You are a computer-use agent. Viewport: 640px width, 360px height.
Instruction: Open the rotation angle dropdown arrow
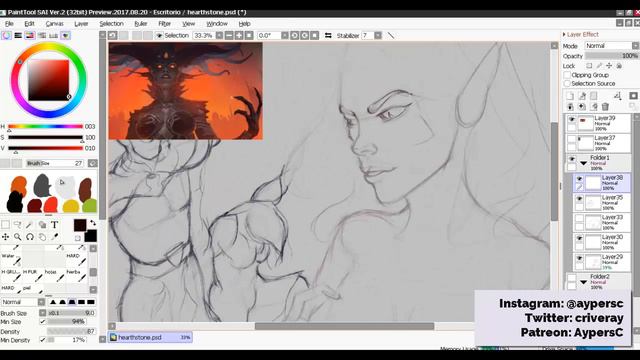coord(284,36)
